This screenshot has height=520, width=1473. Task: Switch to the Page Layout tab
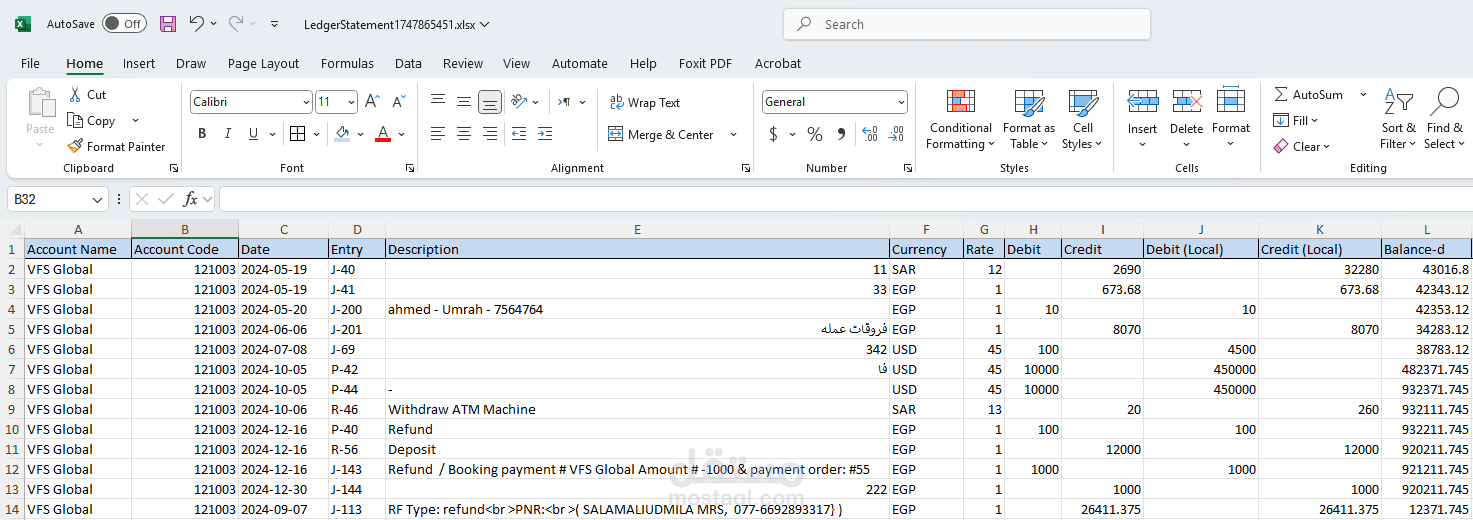pyautogui.click(x=263, y=63)
